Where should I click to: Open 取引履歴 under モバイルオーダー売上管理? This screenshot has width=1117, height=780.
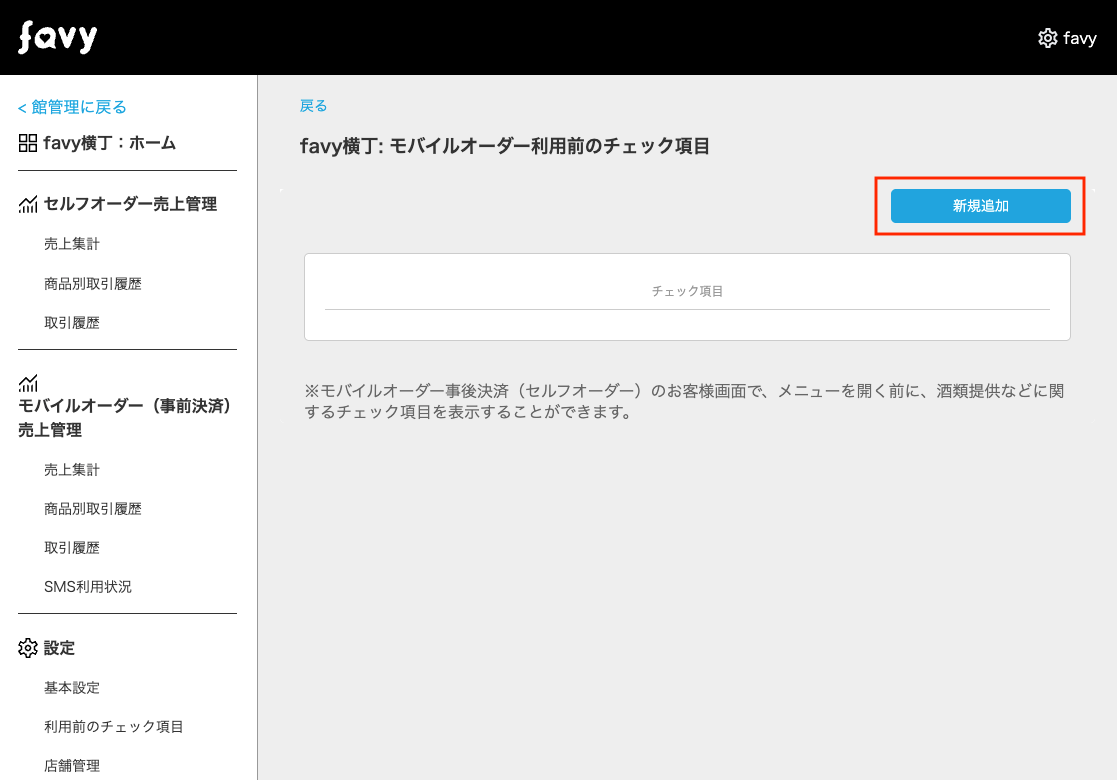(72, 548)
